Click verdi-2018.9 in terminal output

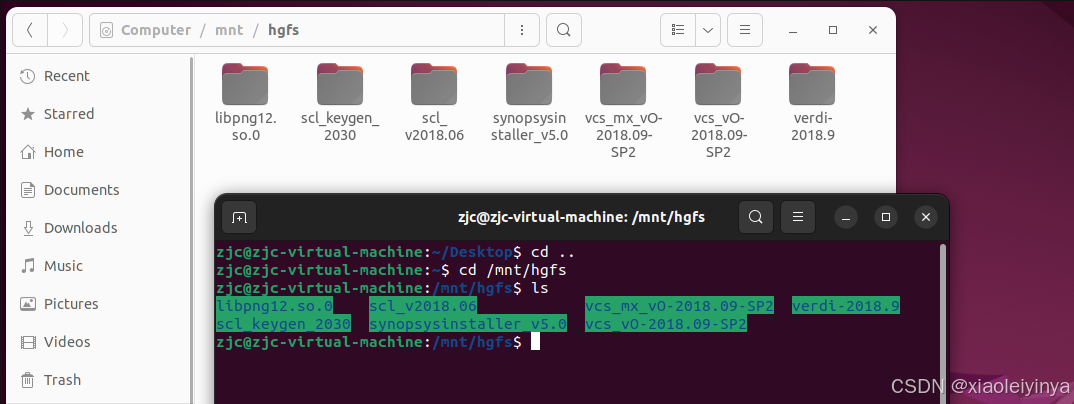[x=846, y=306]
